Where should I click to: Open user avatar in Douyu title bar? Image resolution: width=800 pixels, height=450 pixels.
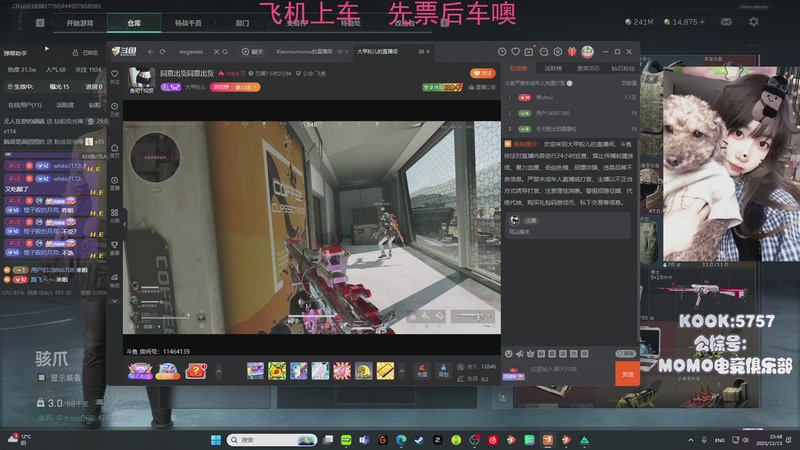pos(588,52)
